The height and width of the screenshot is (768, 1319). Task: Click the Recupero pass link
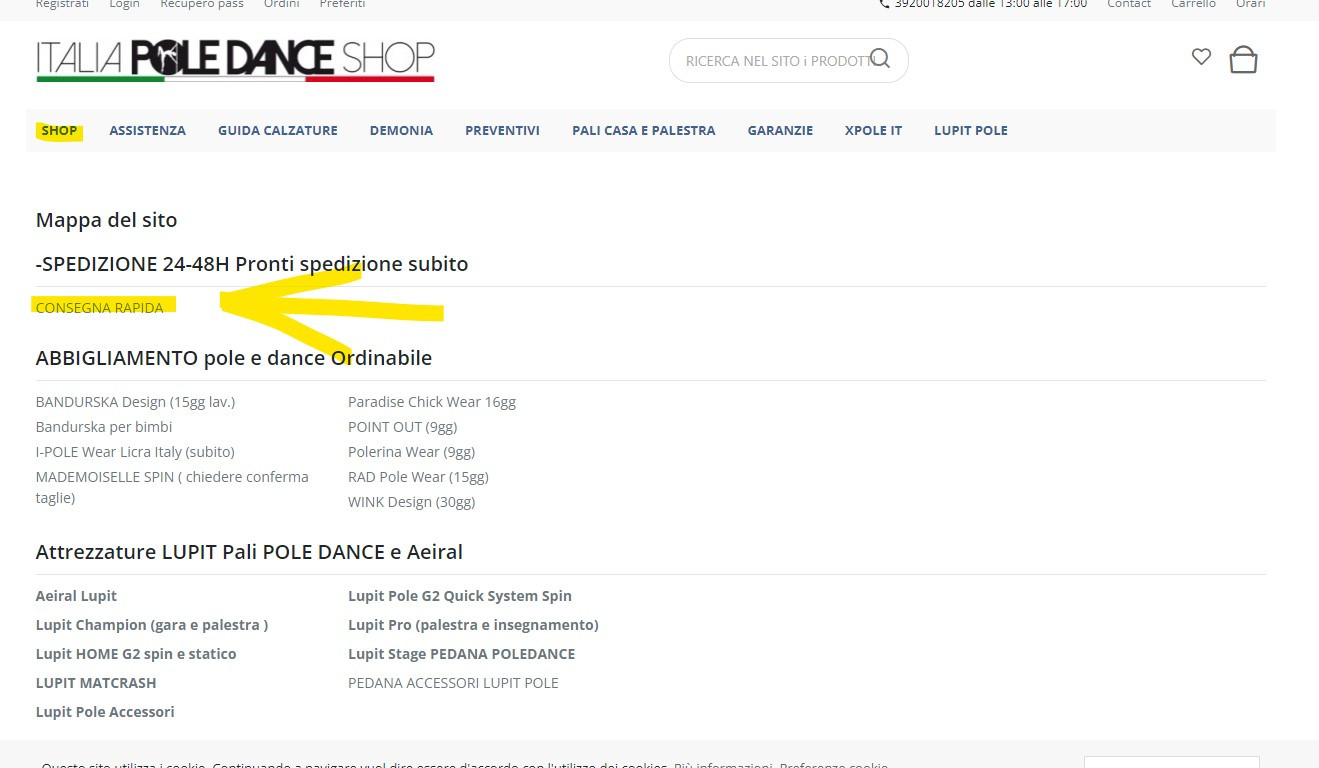[x=202, y=4]
